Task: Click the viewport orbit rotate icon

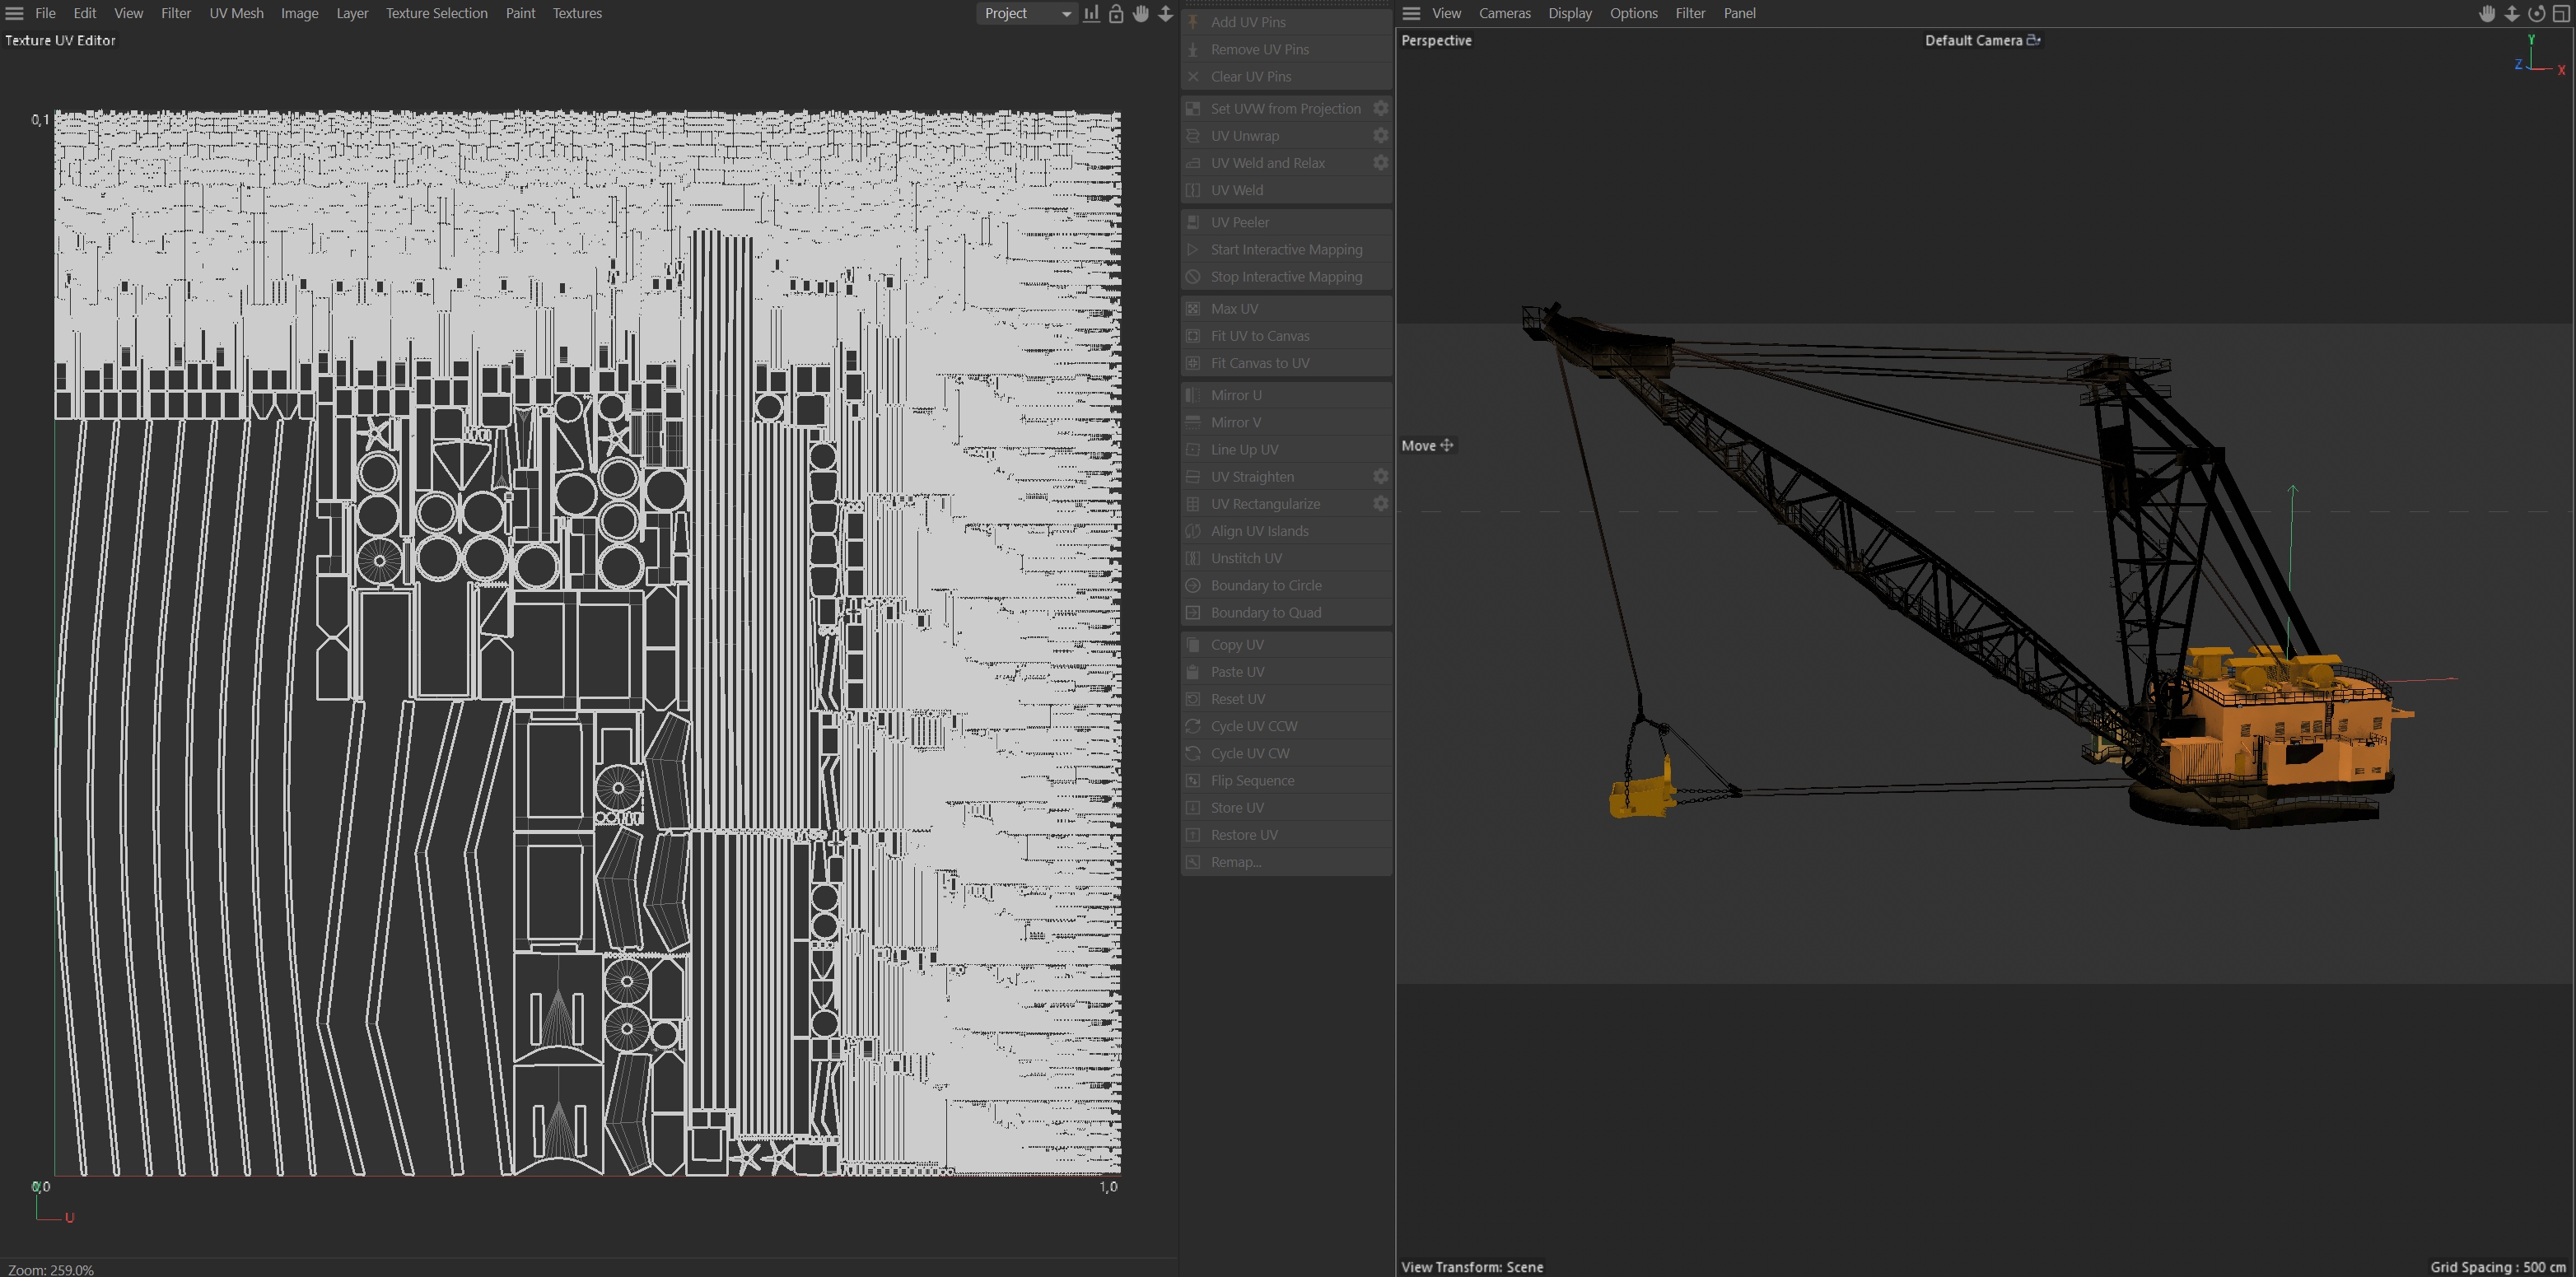Action: (x=2536, y=13)
